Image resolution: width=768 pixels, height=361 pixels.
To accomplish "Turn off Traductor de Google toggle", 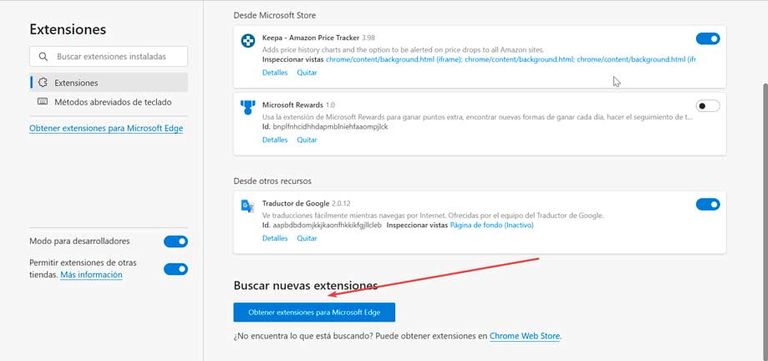I will click(x=708, y=204).
